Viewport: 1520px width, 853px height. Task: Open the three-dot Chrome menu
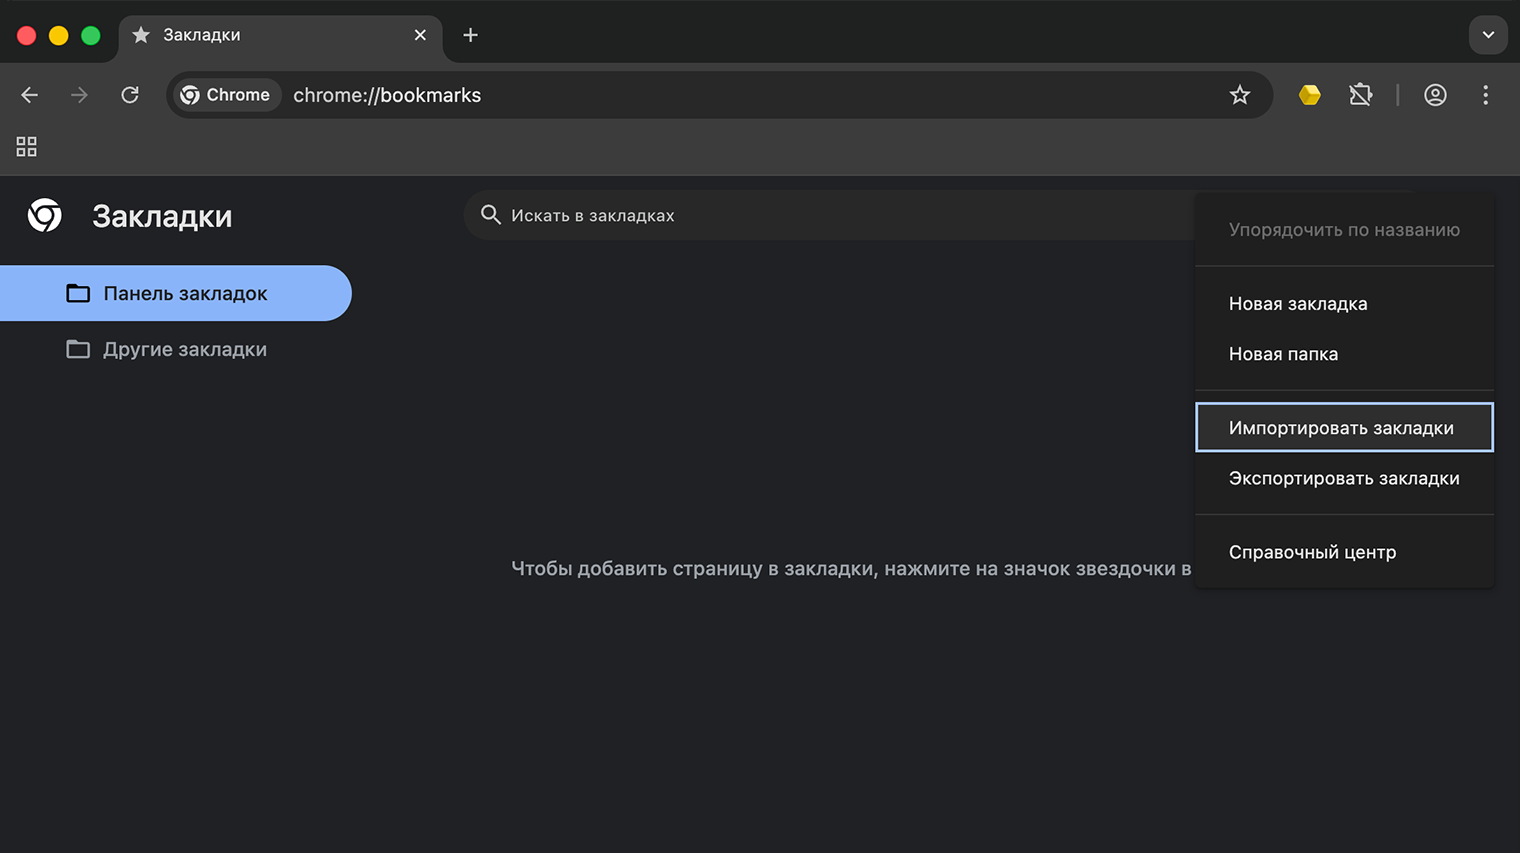1486,94
